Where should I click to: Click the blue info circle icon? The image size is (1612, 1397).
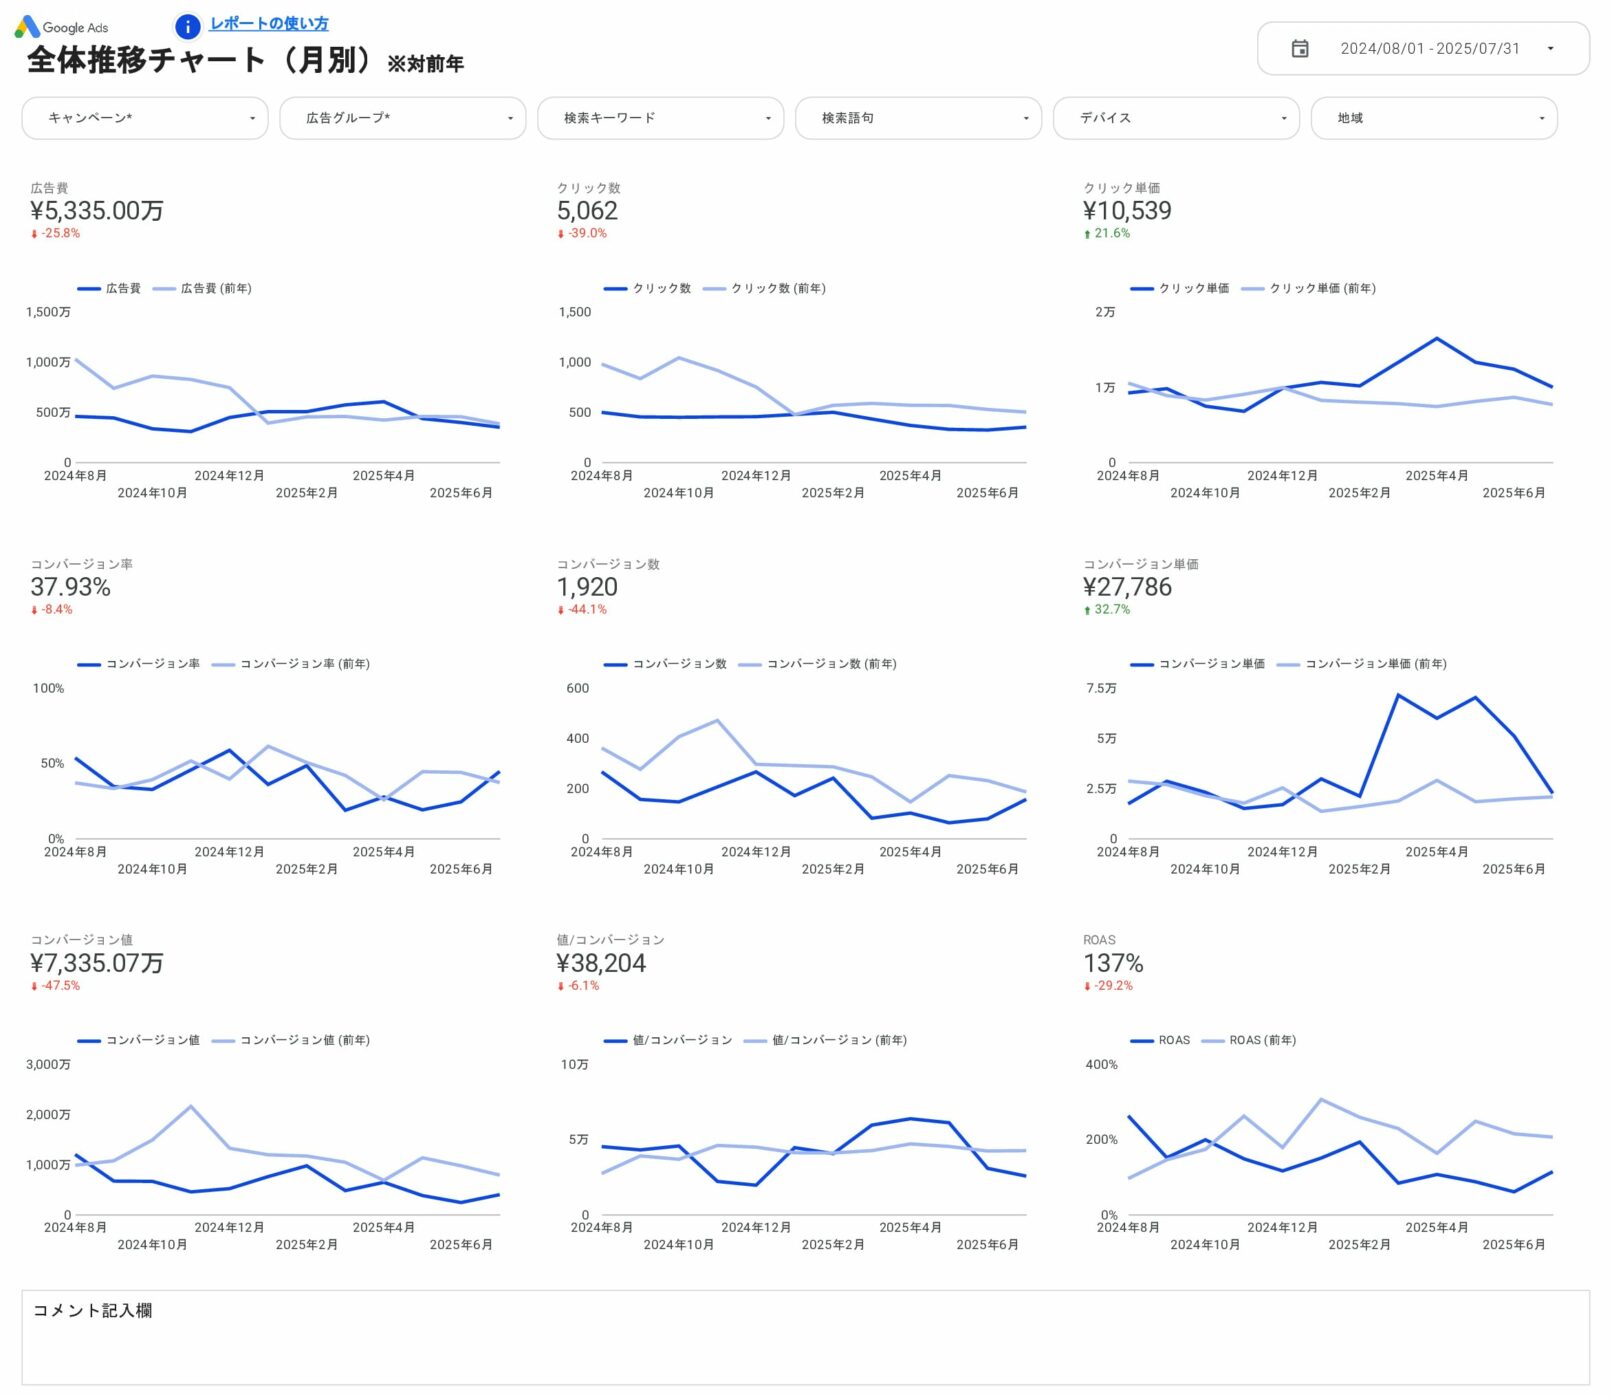pyautogui.click(x=187, y=27)
